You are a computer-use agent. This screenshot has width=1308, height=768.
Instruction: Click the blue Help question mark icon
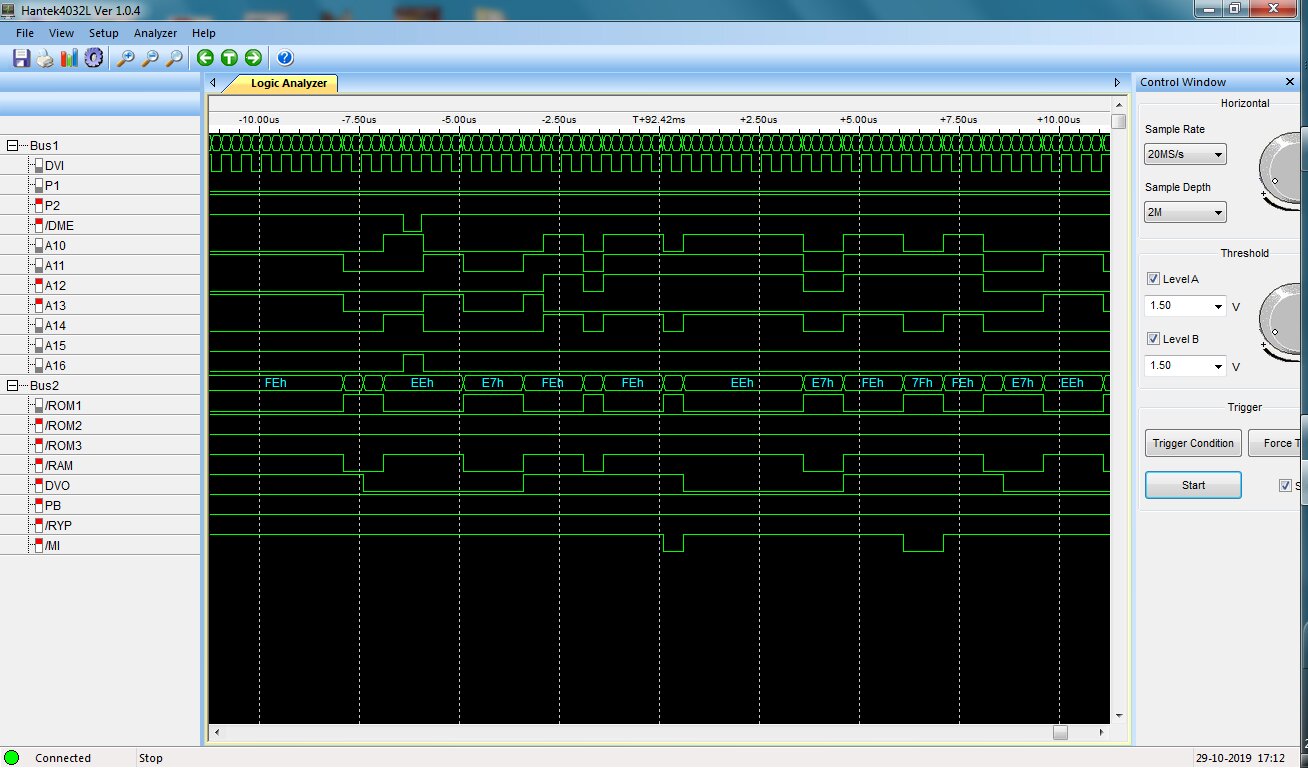tap(285, 58)
